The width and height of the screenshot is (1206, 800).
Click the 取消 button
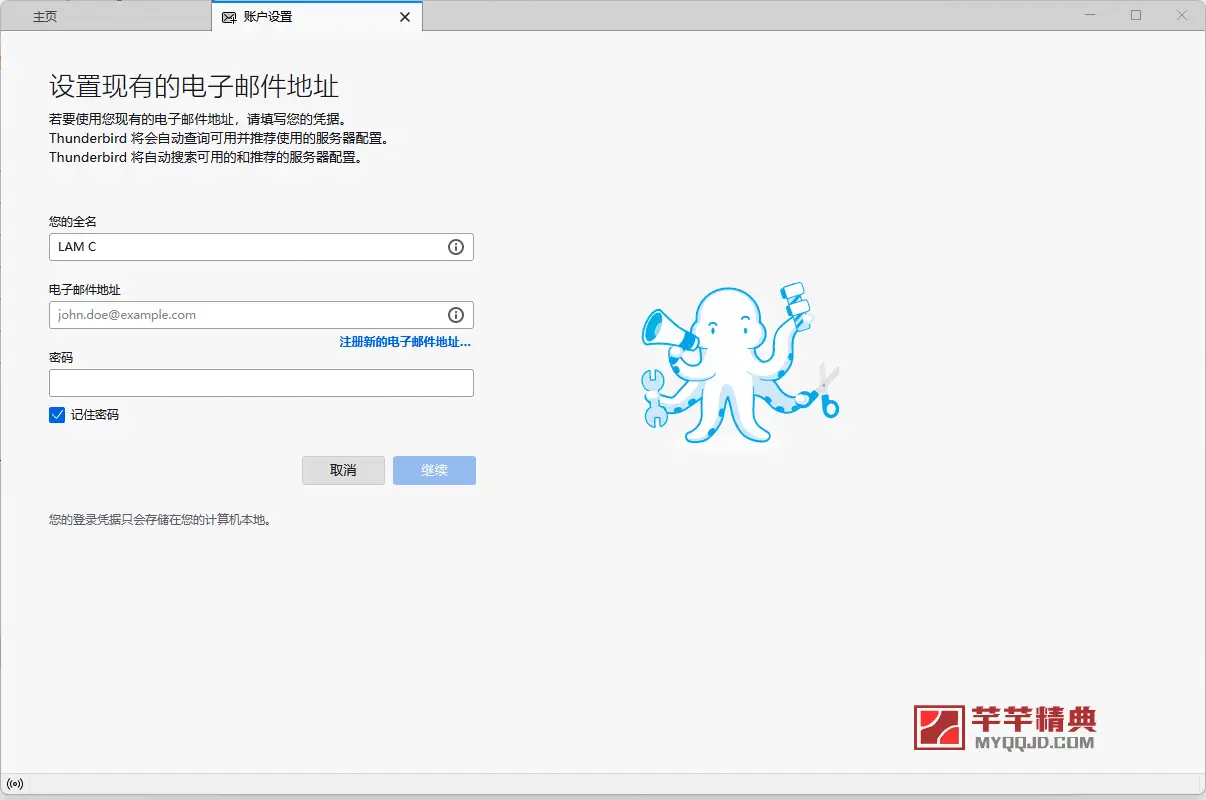click(x=343, y=470)
